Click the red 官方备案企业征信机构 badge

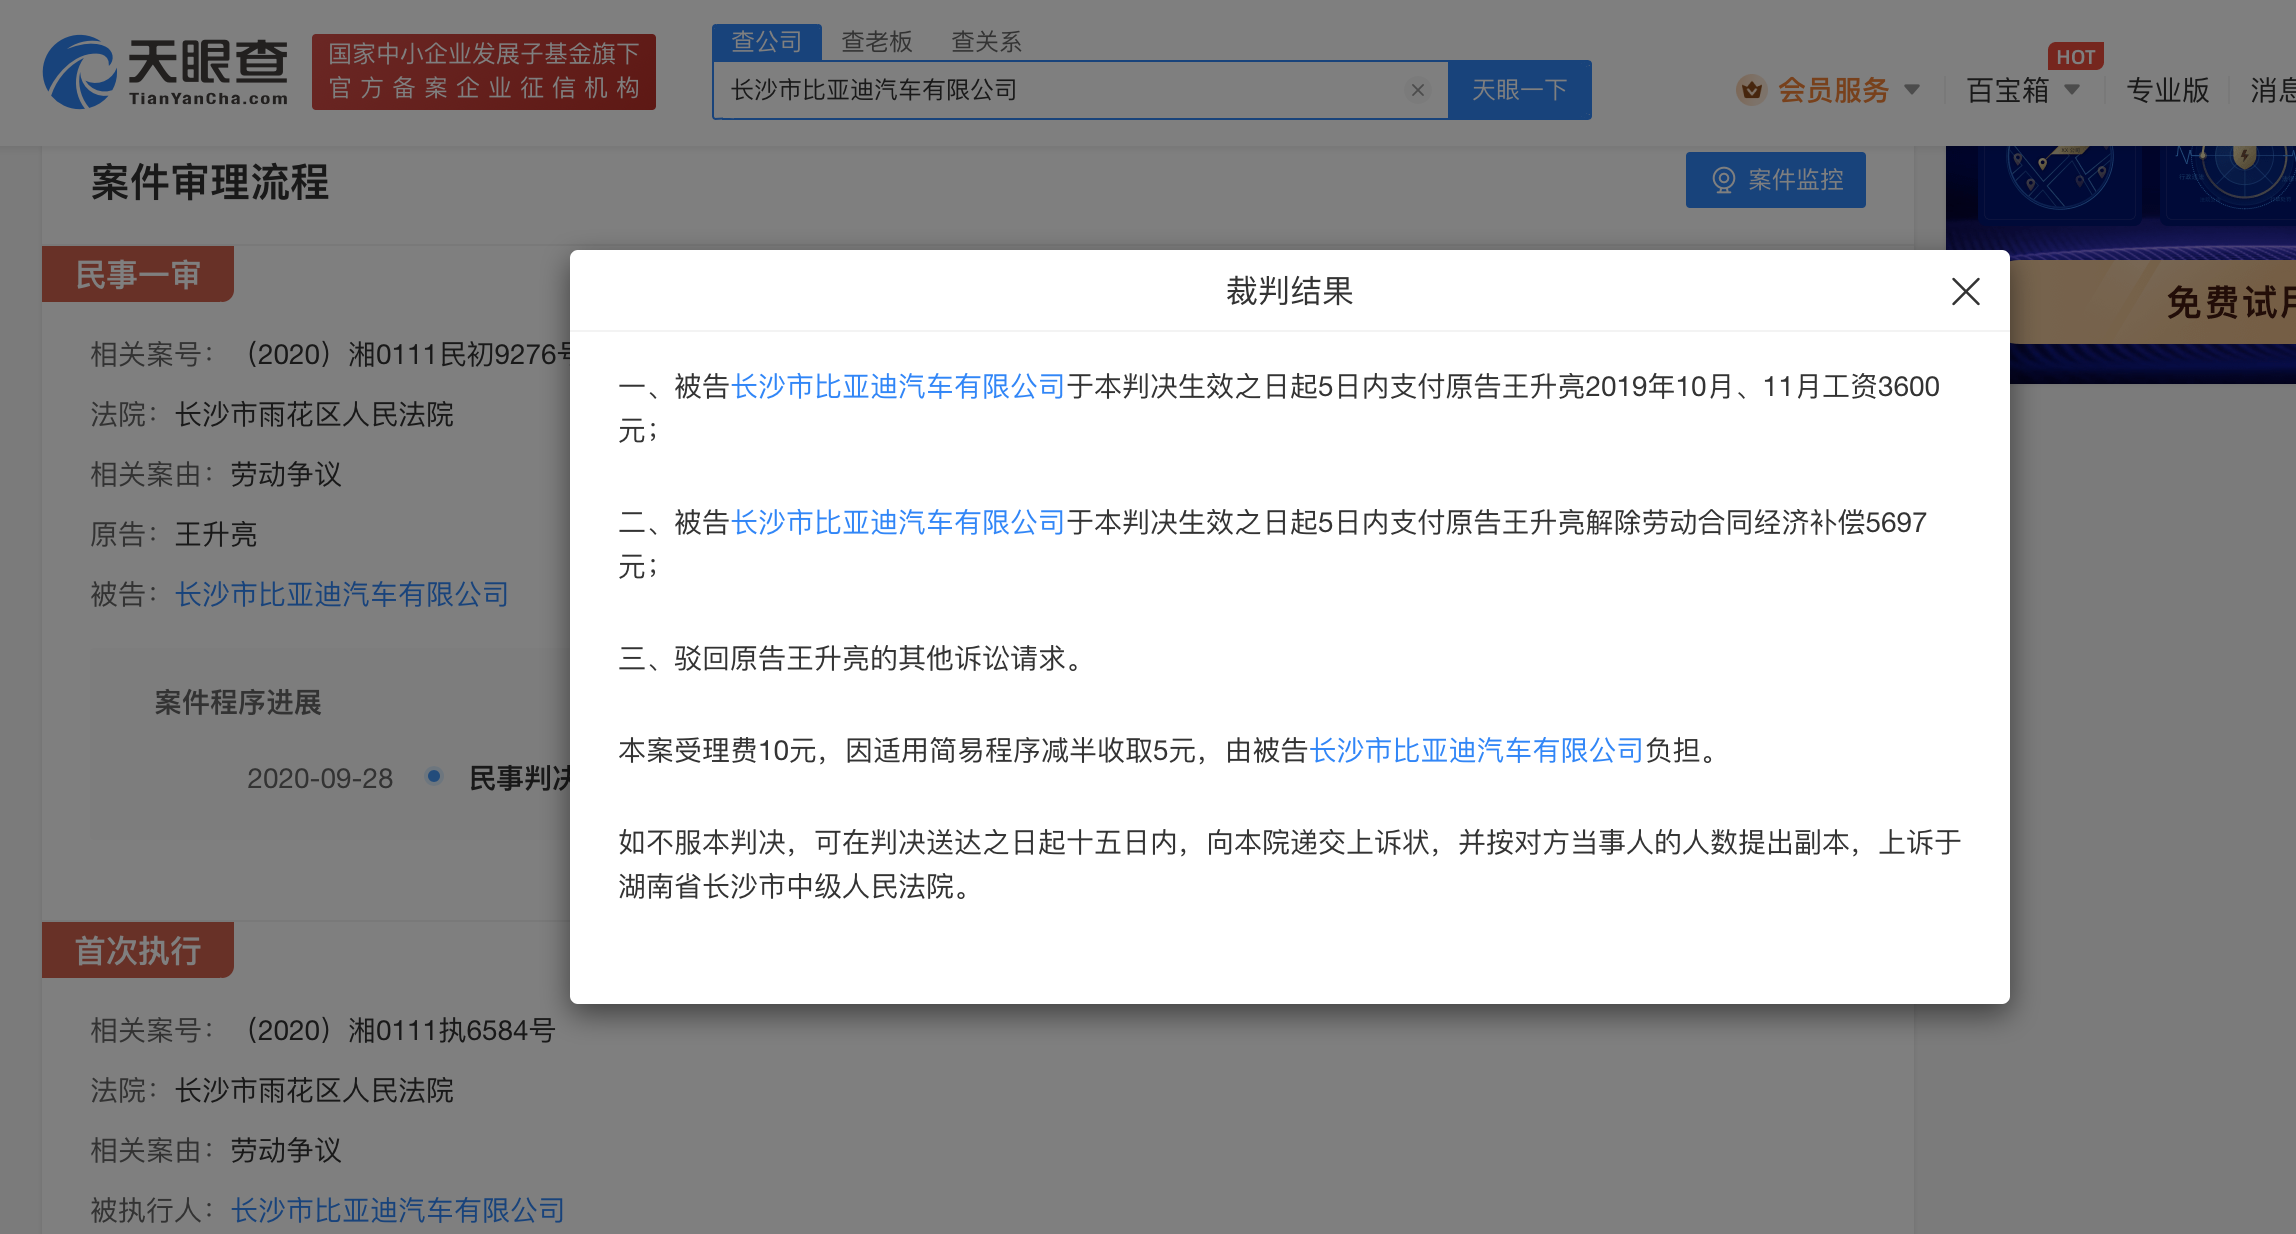pos(484,72)
